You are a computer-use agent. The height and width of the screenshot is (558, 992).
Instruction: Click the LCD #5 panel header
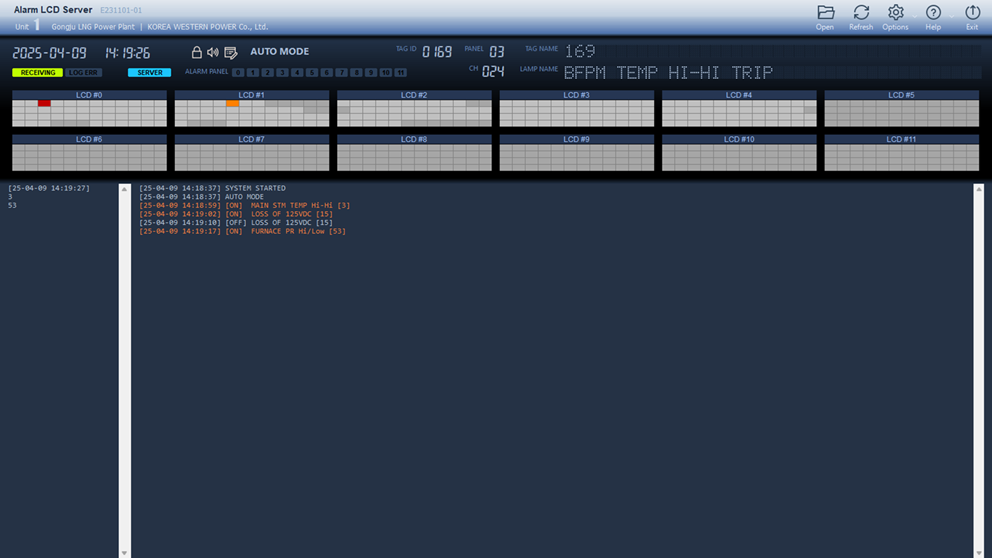901,95
